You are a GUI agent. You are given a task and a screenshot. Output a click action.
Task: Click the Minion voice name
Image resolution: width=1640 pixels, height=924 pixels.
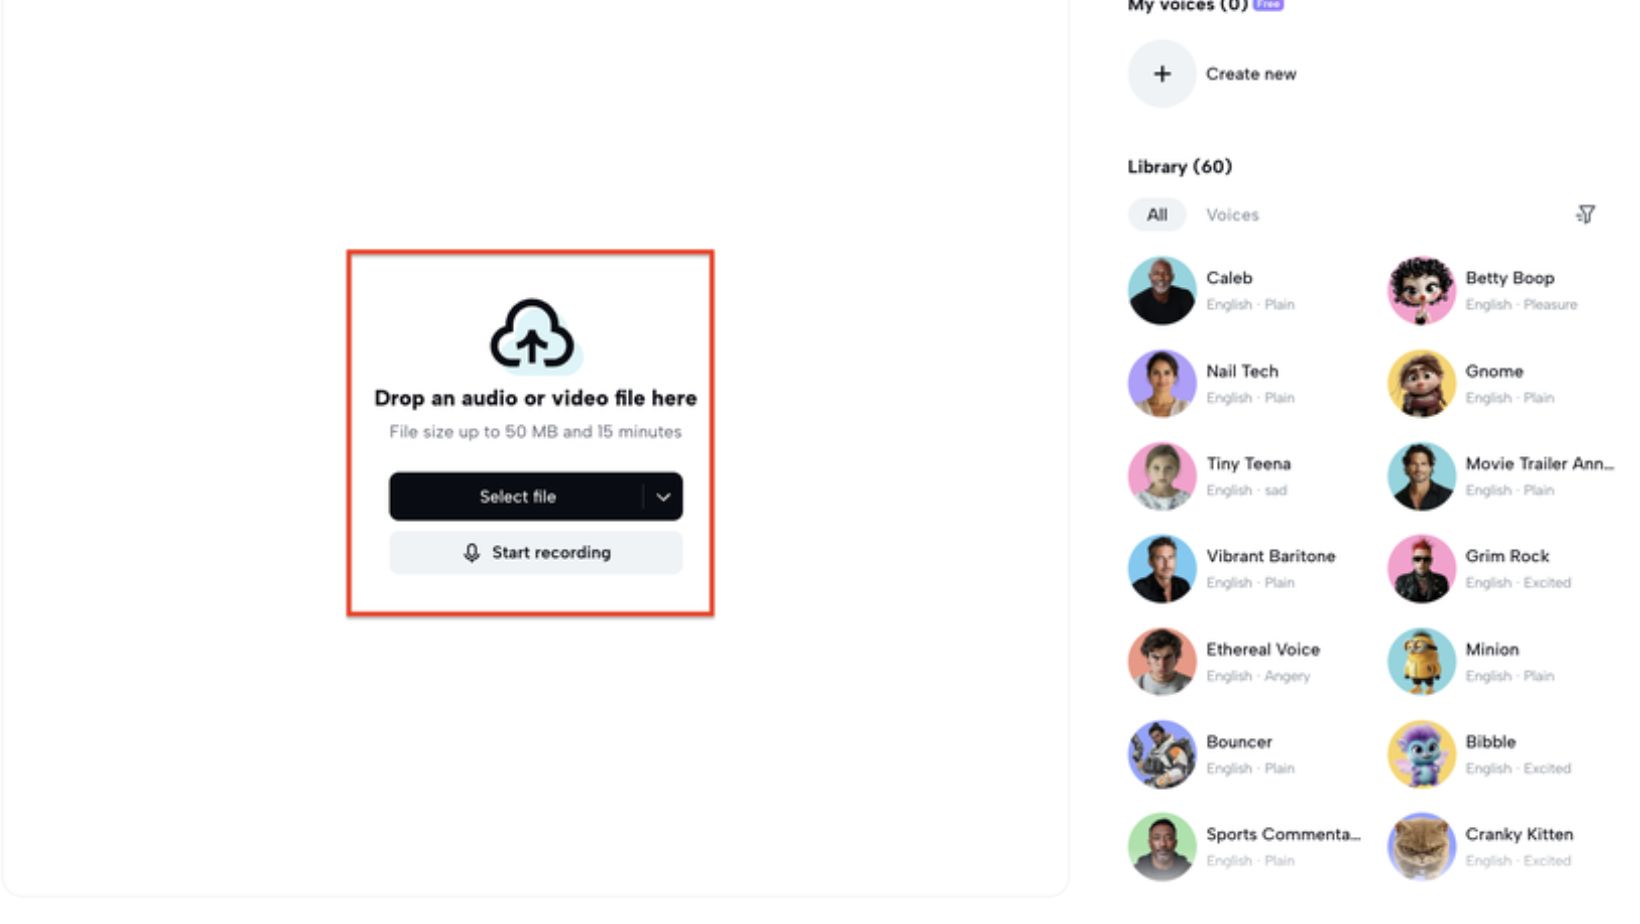pos(1492,649)
